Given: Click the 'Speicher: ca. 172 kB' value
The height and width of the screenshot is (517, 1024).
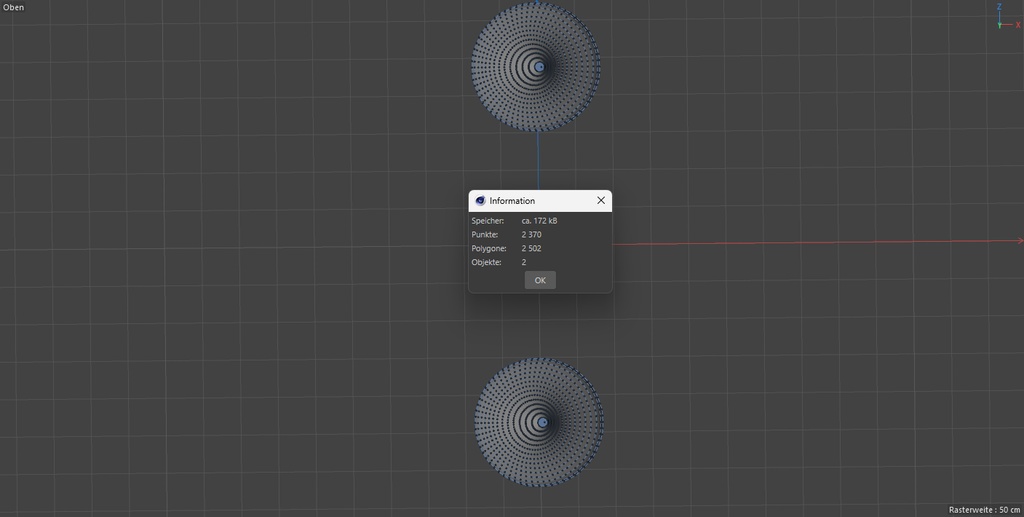Looking at the screenshot, I should pos(539,221).
